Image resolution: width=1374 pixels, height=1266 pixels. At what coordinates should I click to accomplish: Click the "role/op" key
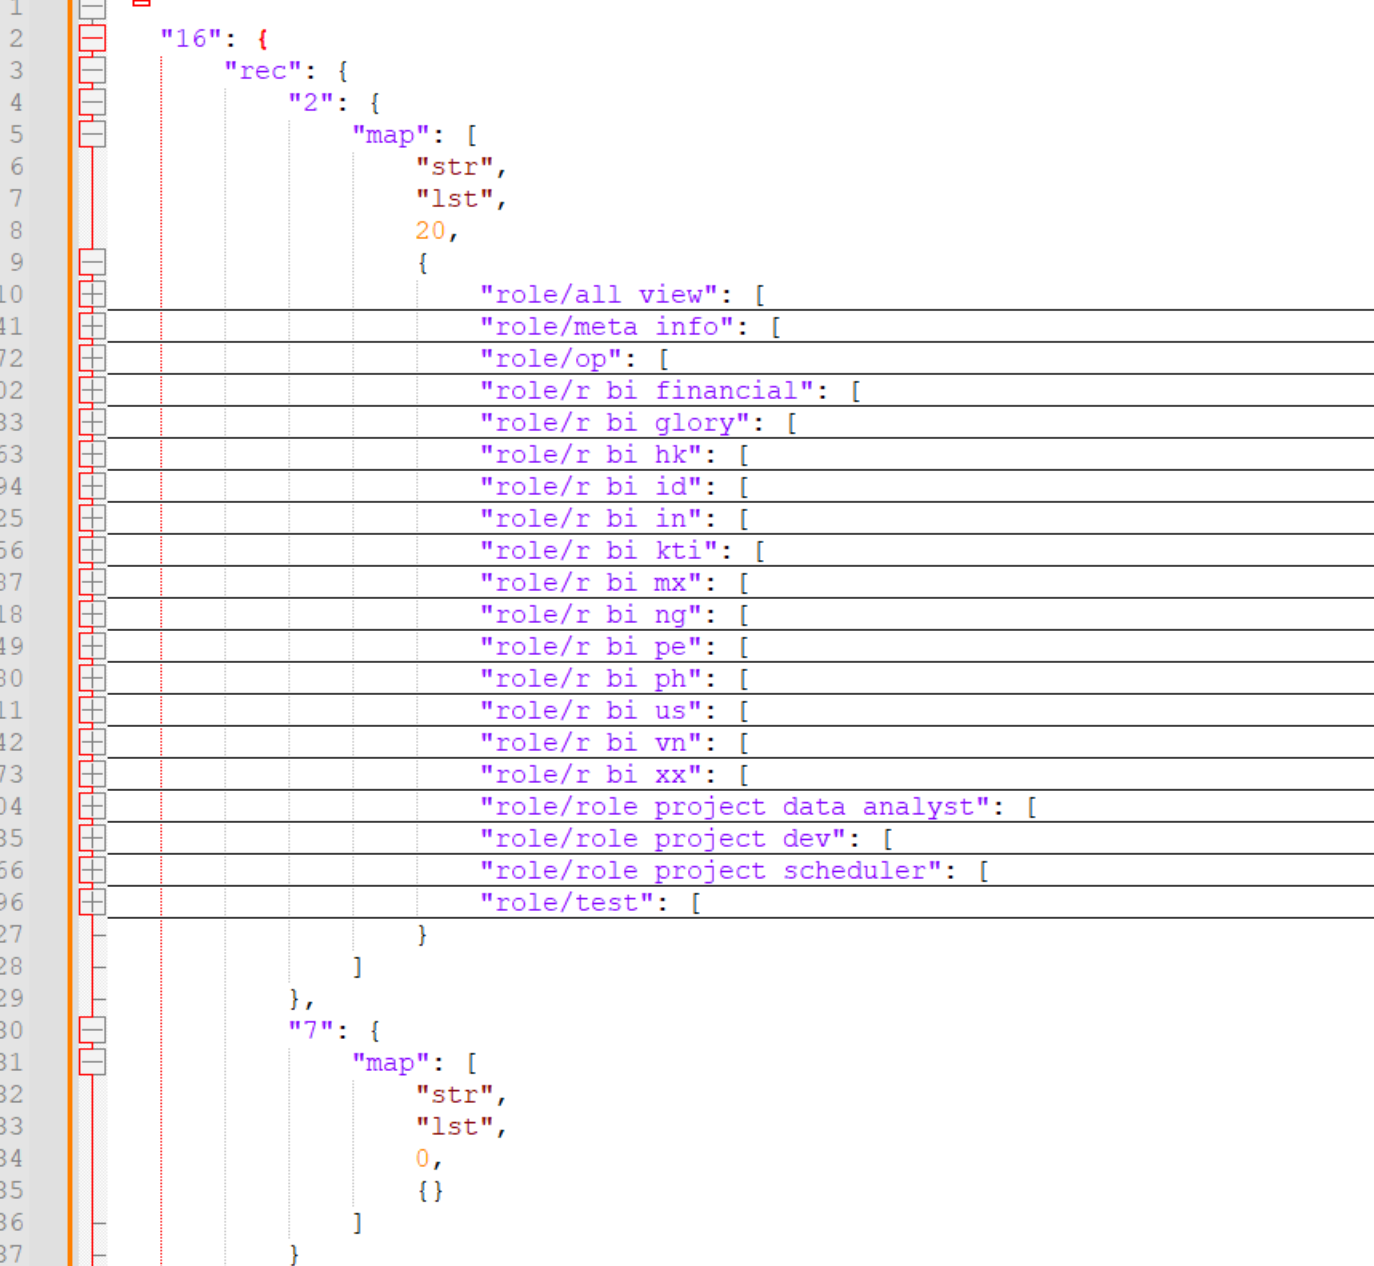click(551, 358)
